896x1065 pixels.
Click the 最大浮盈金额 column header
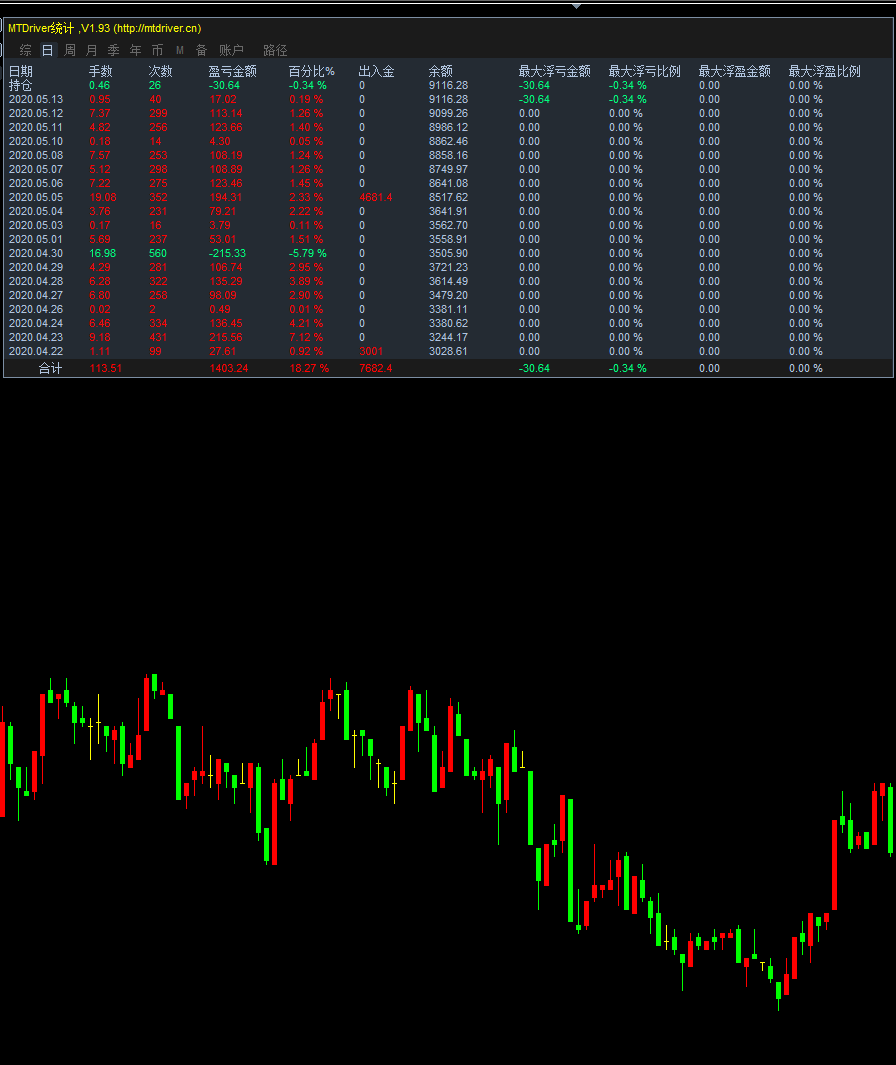(x=734, y=71)
